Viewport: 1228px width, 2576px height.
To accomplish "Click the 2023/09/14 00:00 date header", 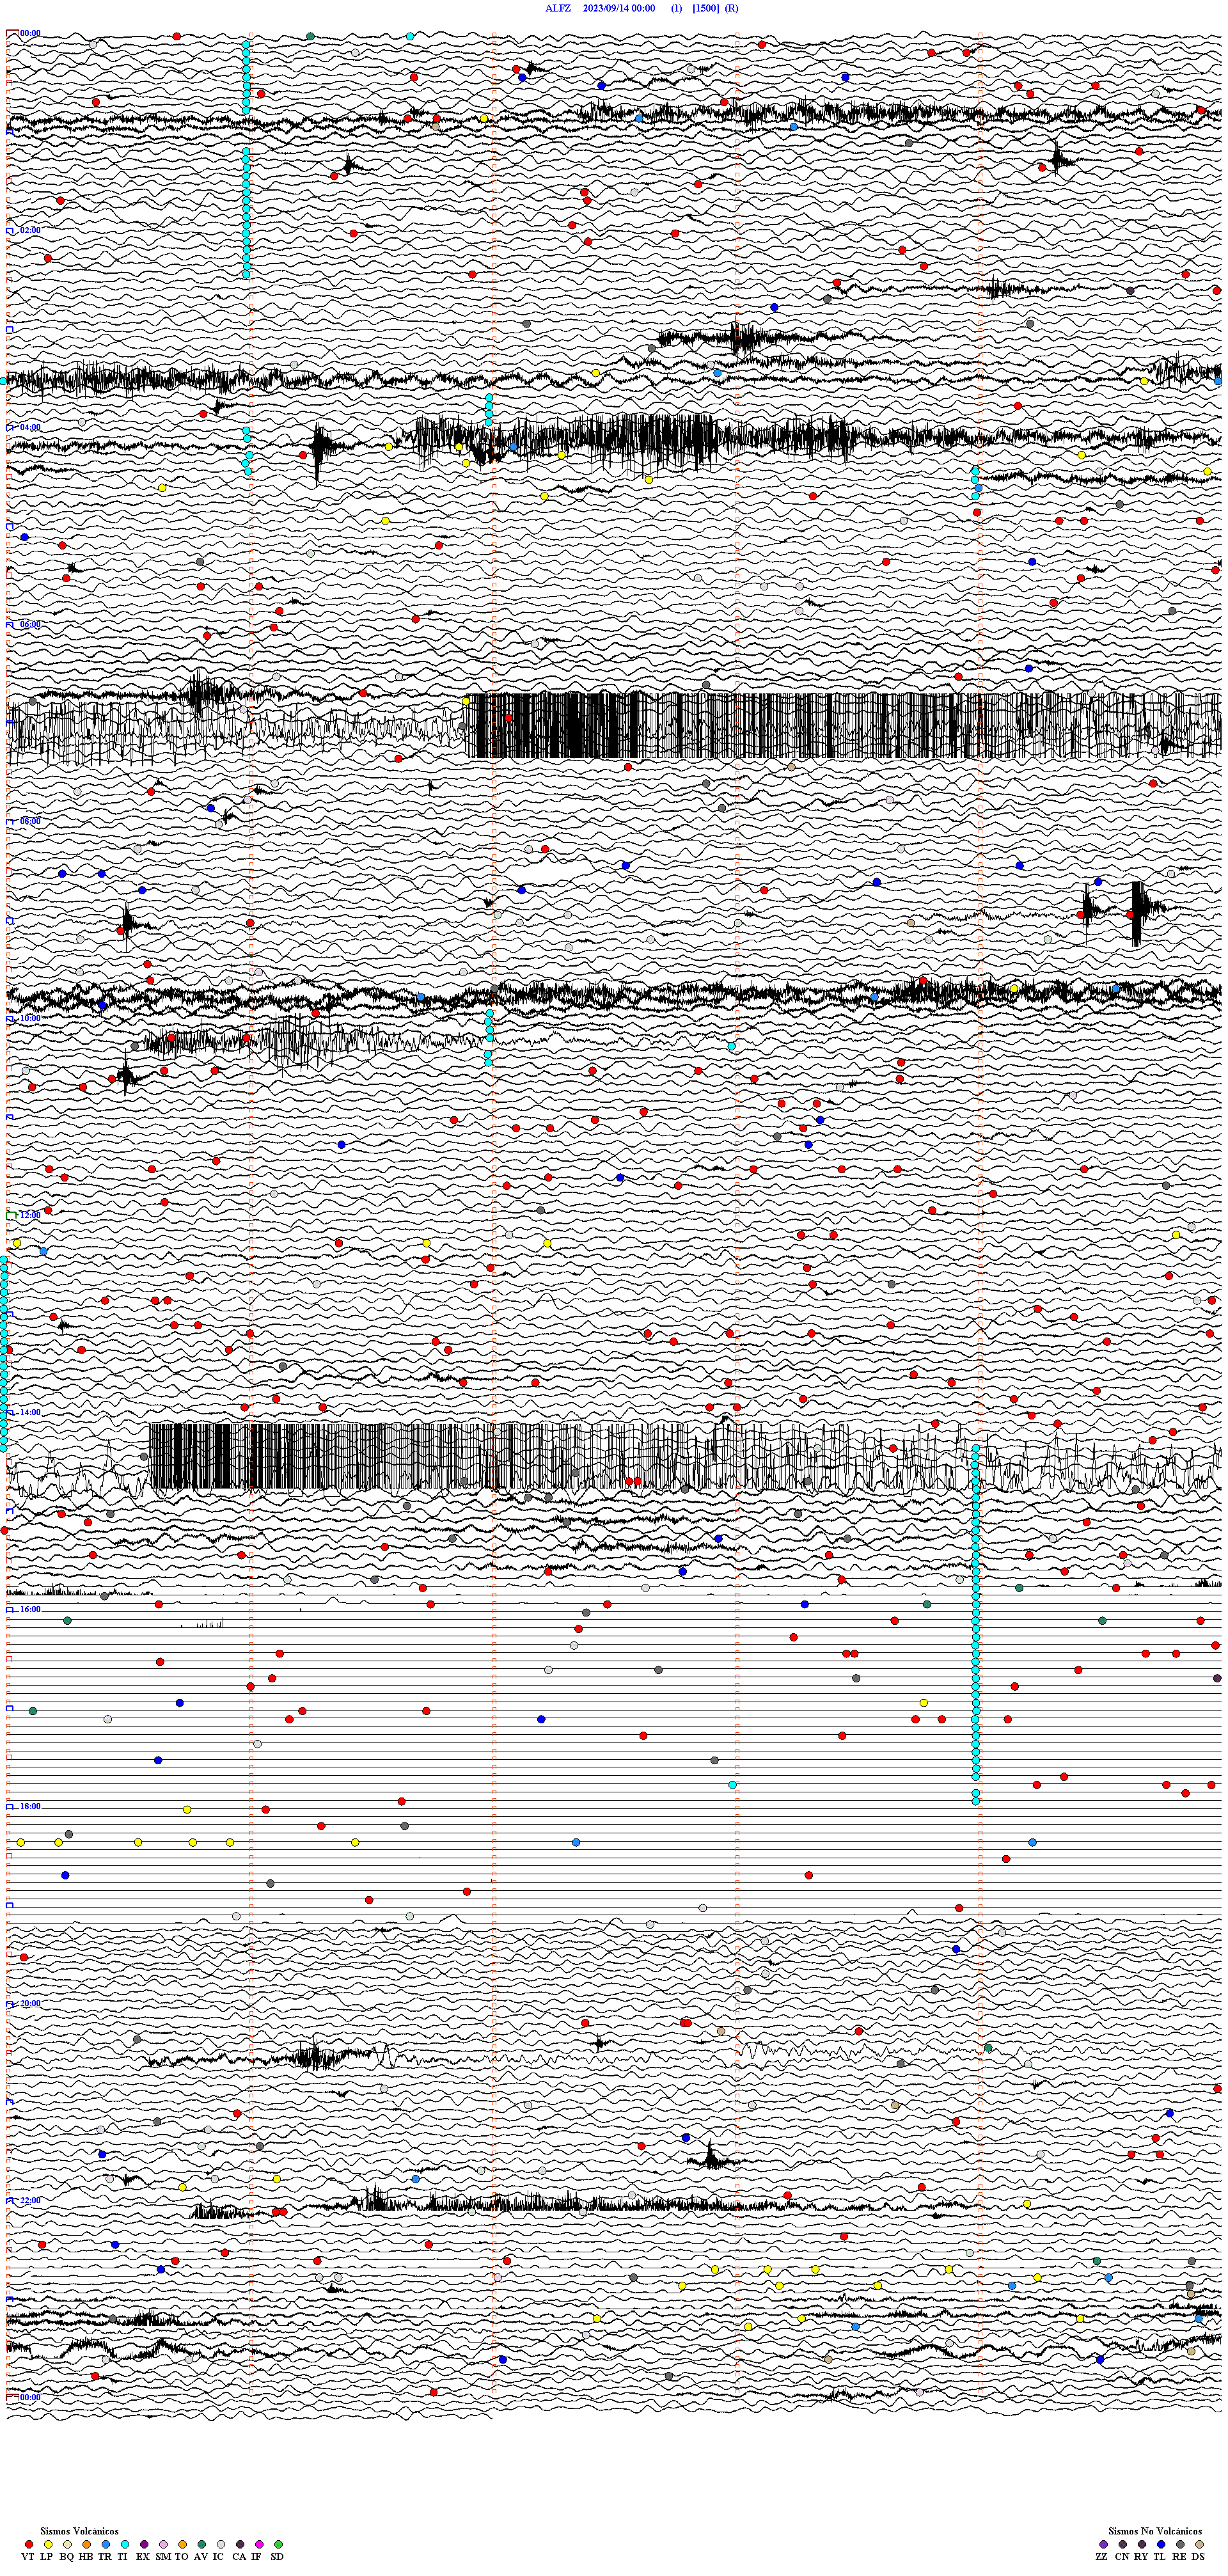I will [x=619, y=8].
